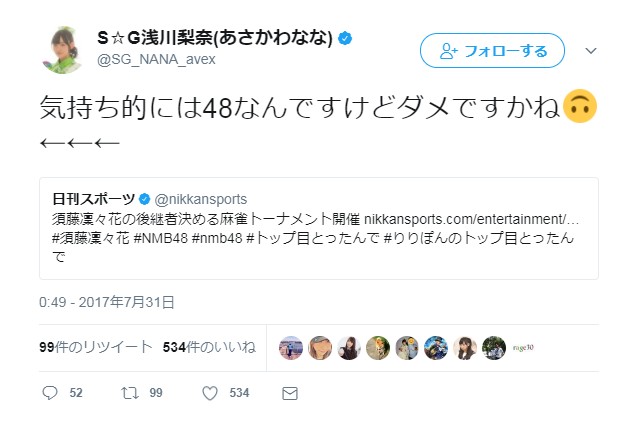
Task: Open the tweet timestamp 0:49 - 2017年7月31日
Action: (x=109, y=301)
